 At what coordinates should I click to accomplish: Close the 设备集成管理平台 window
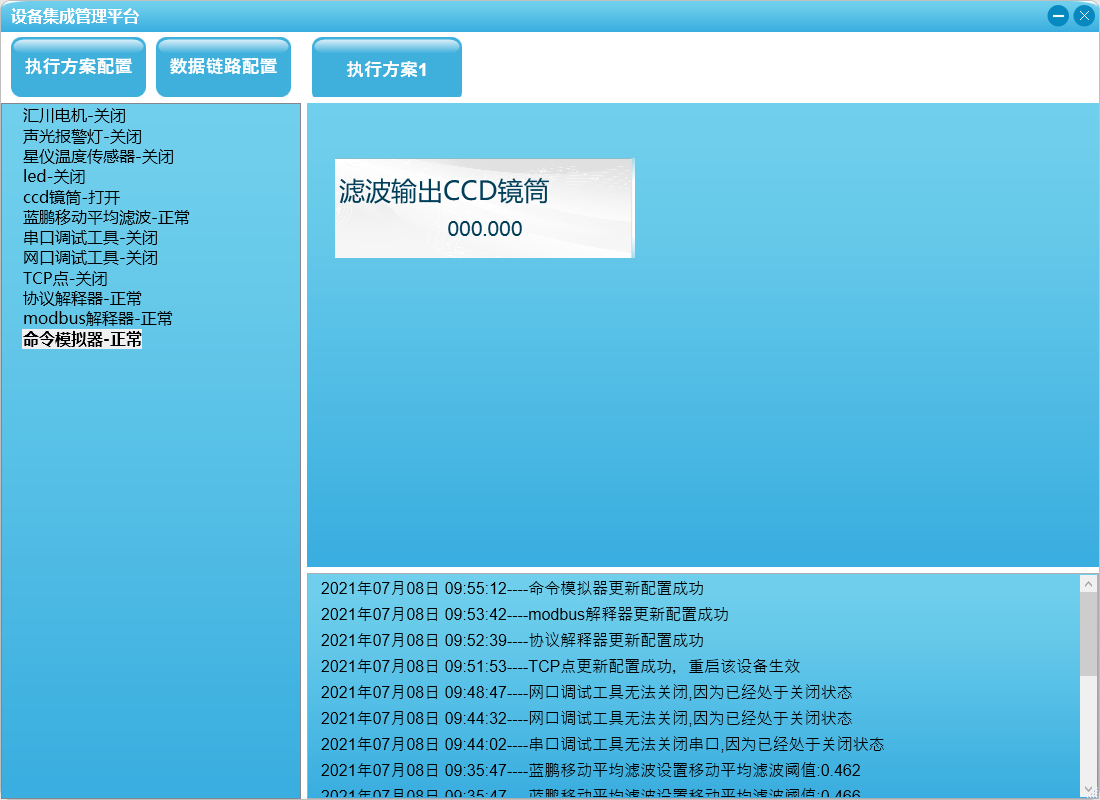point(1084,16)
